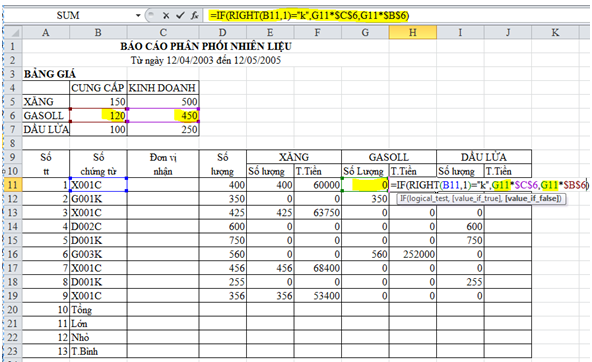Click the cell with value 250 in row 7
592x362 pixels.
coord(163,129)
